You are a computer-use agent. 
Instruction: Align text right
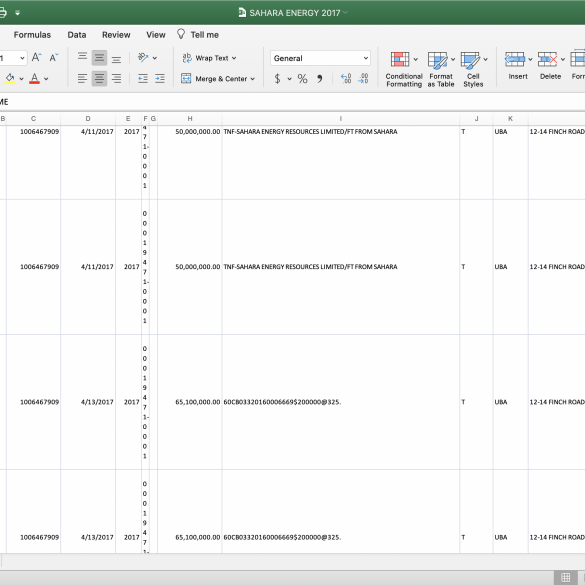[116, 78]
